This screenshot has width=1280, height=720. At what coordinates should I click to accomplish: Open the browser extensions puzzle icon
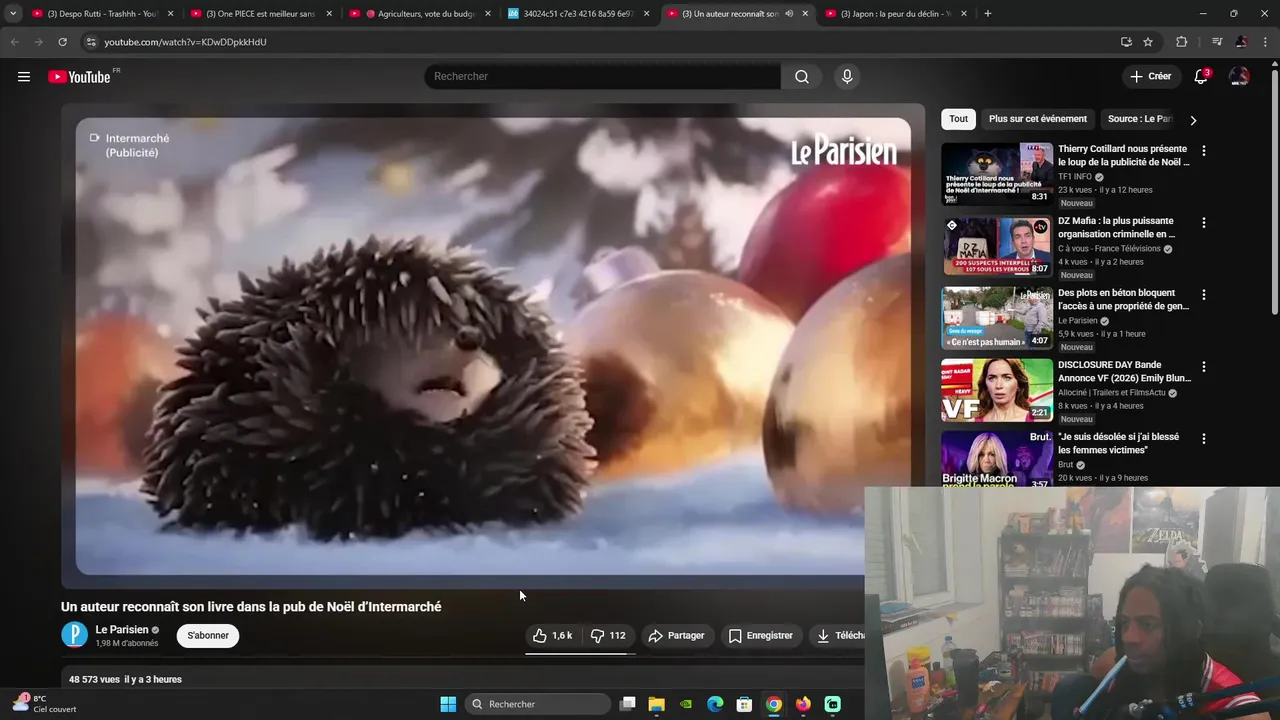(x=1182, y=42)
